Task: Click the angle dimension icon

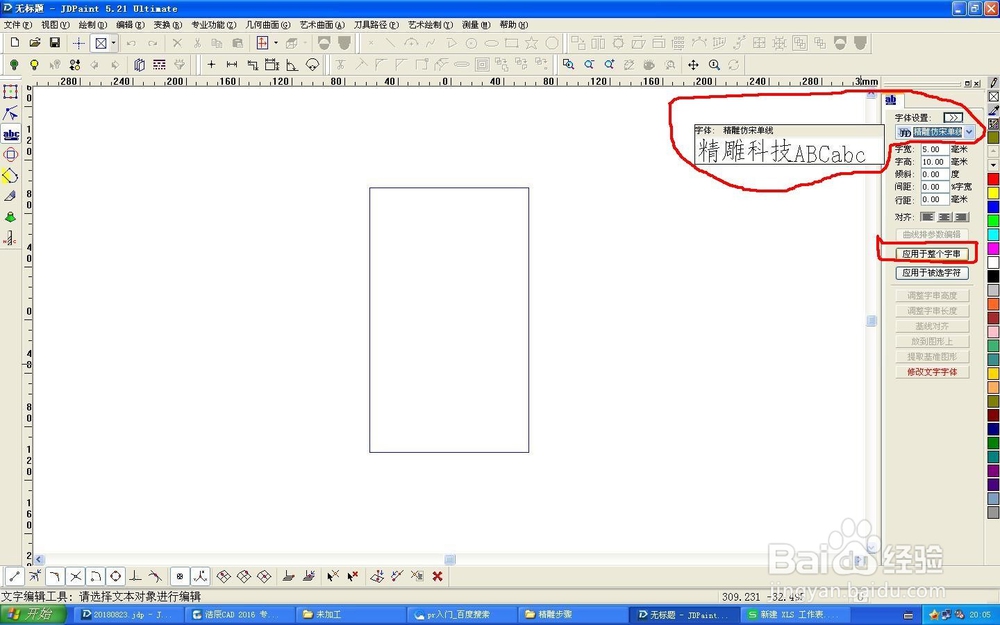Action: coord(292,64)
